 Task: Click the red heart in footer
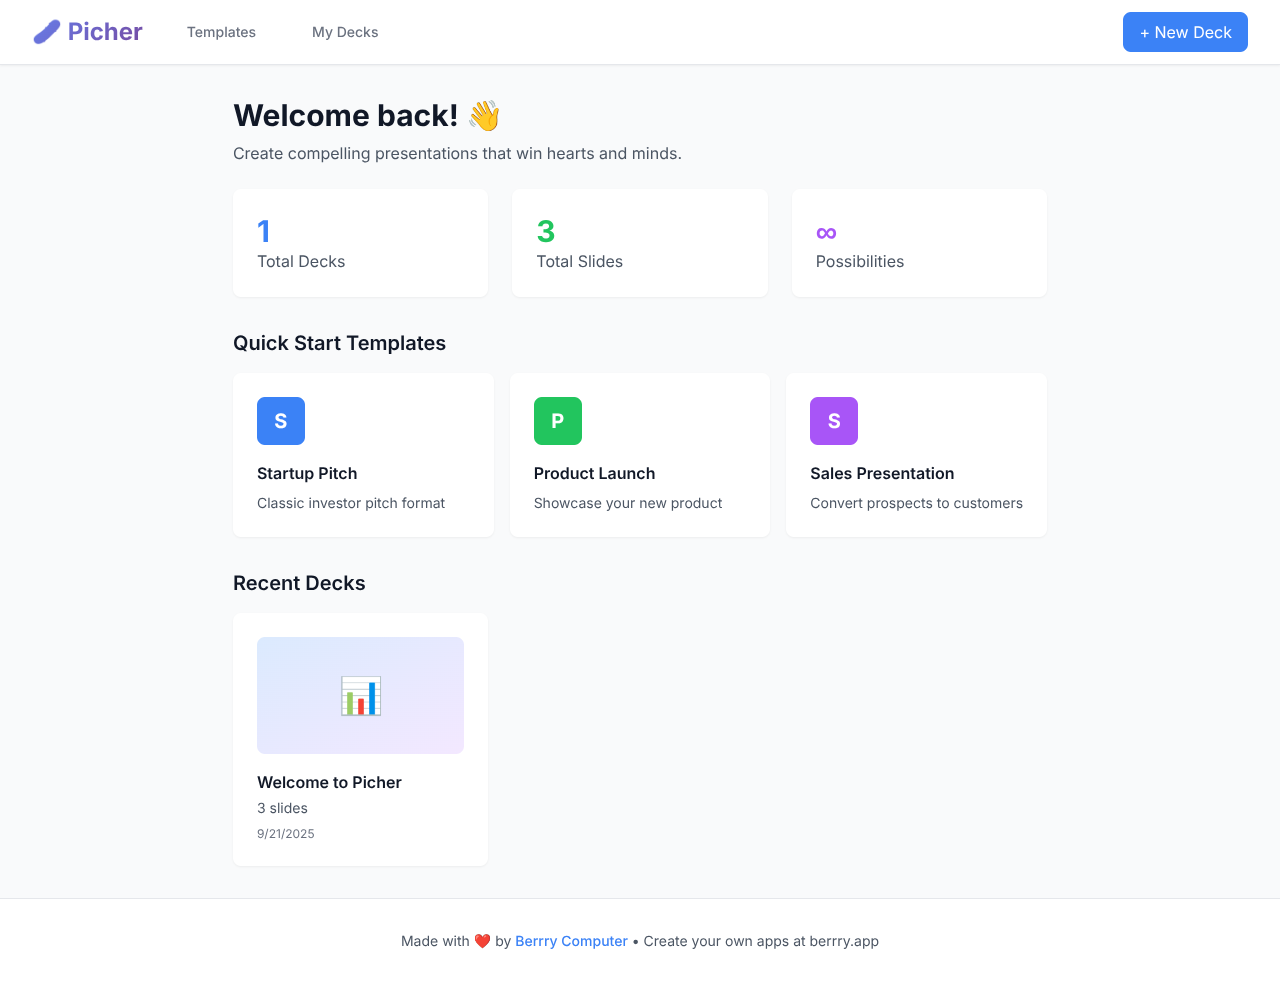coord(482,941)
